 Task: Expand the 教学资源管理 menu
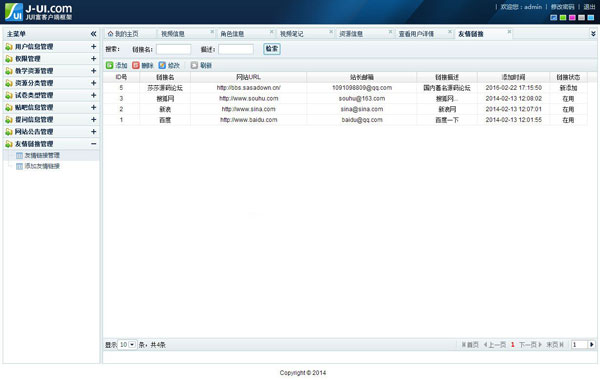tap(93, 71)
